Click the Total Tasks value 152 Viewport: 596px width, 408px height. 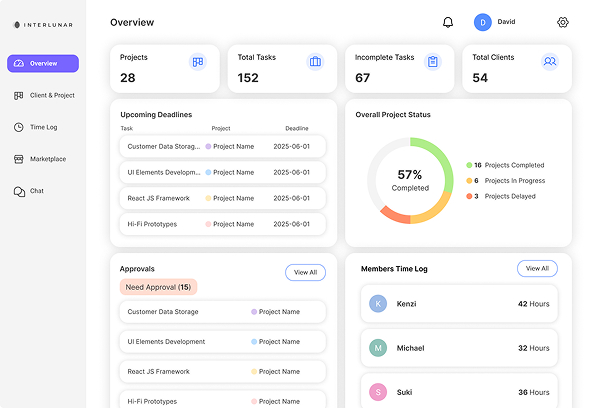[x=248, y=78]
